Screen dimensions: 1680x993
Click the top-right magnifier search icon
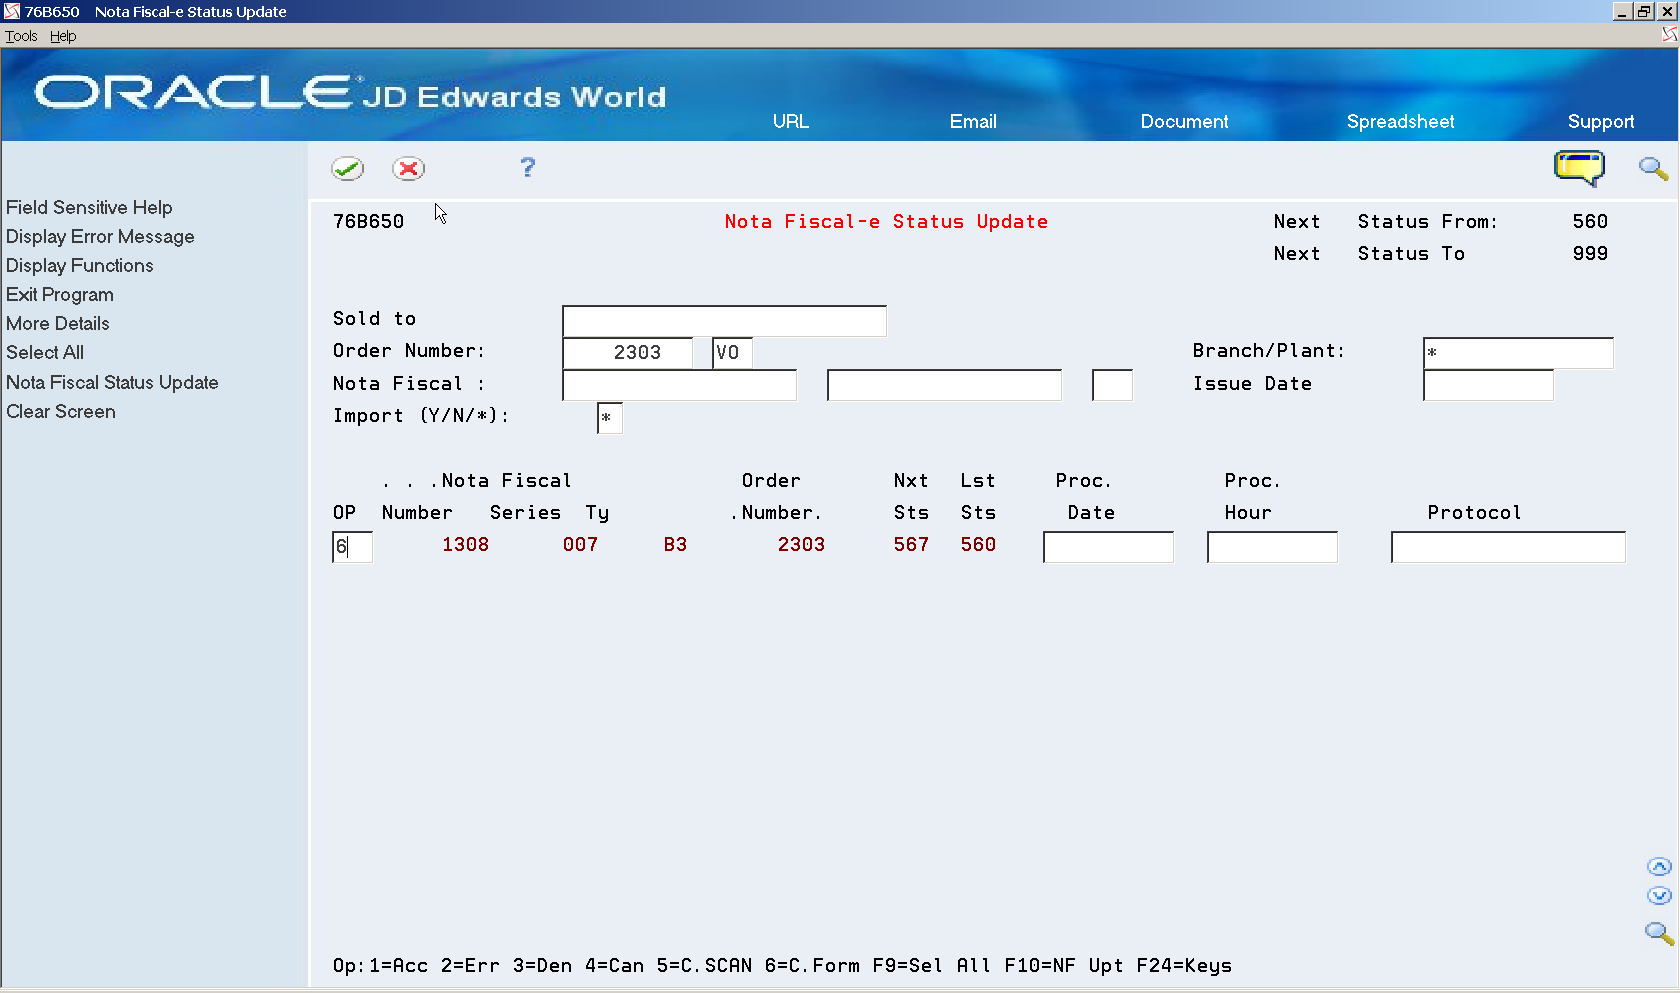[x=1653, y=168]
